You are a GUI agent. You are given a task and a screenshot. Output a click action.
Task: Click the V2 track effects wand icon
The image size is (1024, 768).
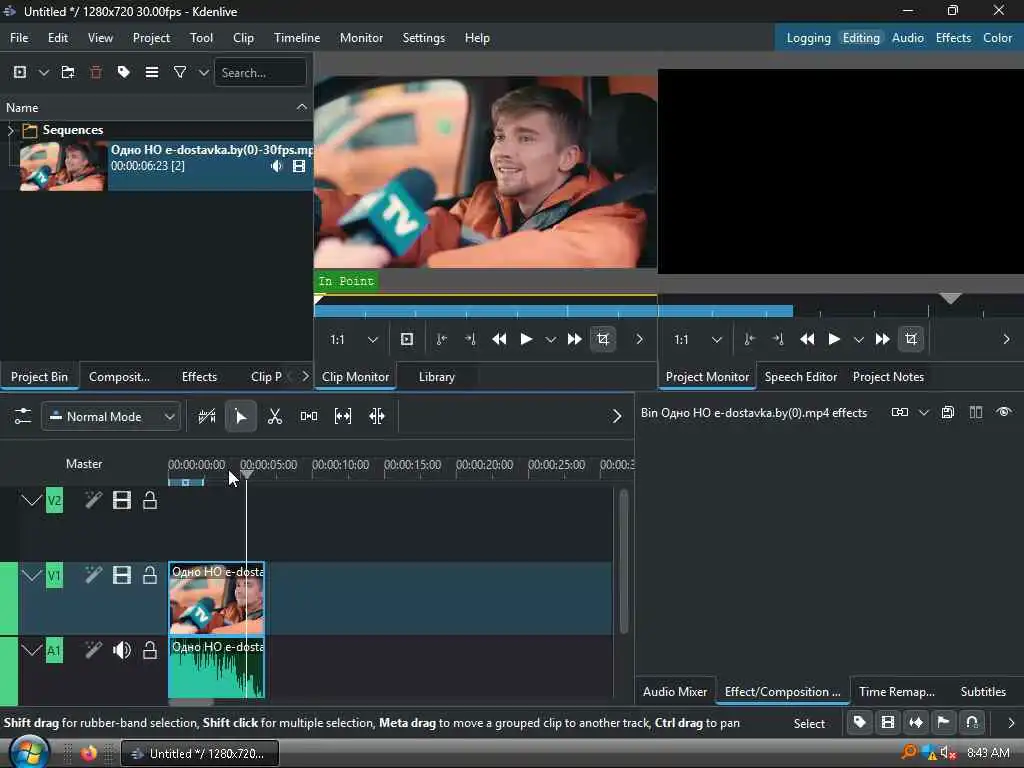coord(93,501)
